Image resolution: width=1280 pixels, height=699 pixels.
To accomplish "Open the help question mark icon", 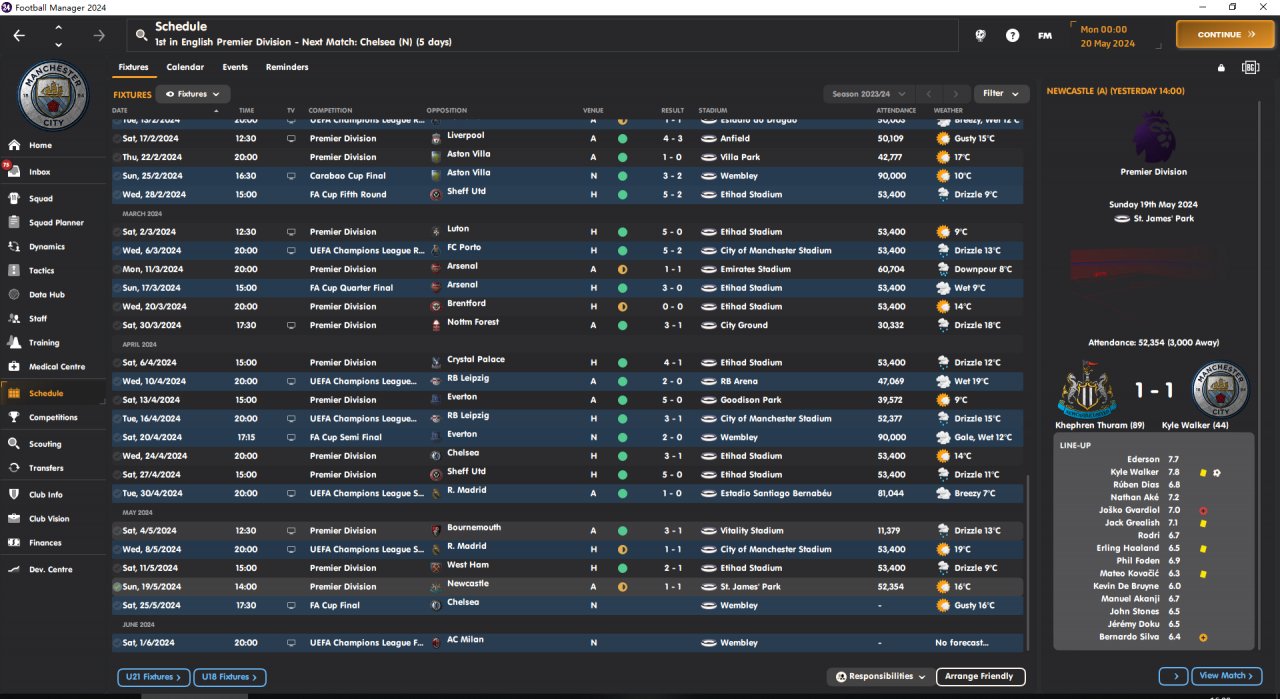I will [1013, 35].
